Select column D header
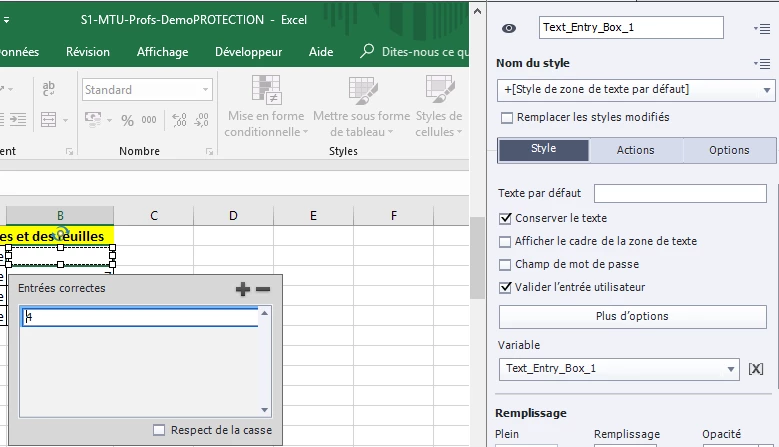 tap(233, 216)
